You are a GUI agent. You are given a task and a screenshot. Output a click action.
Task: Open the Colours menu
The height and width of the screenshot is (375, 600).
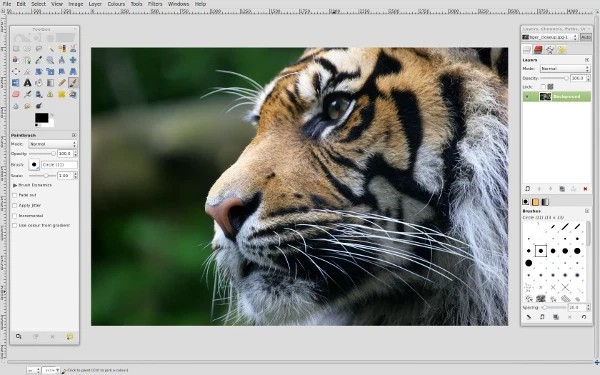116,4
